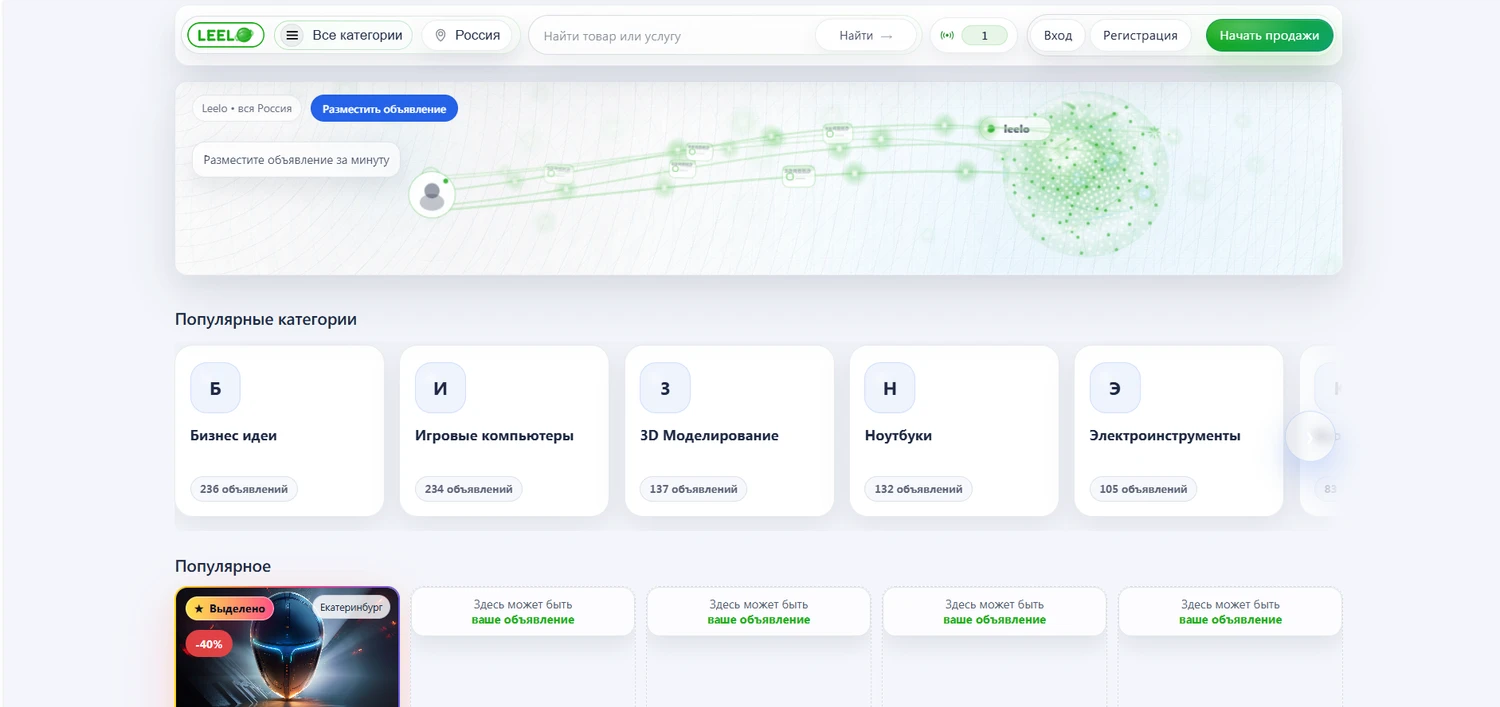The width and height of the screenshot is (1500, 707).
Task: Click the user avatar icon in banner
Action: [432, 194]
